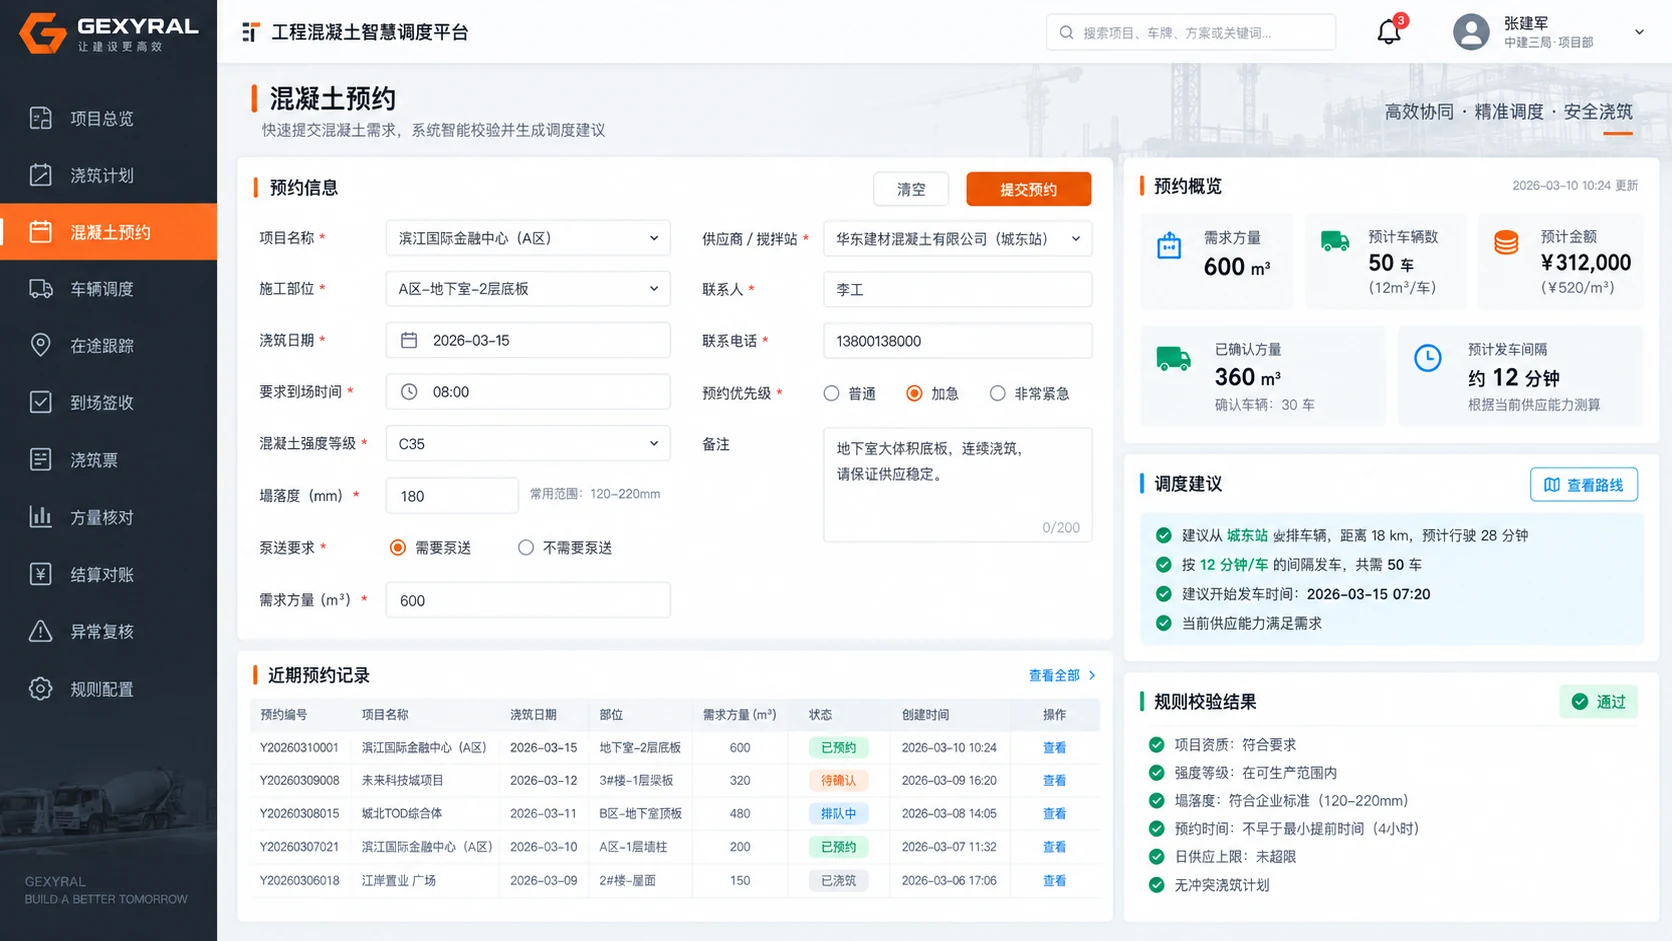
Task: Open the 混凝土强度等级 C35 dropdown
Action: [528, 443]
